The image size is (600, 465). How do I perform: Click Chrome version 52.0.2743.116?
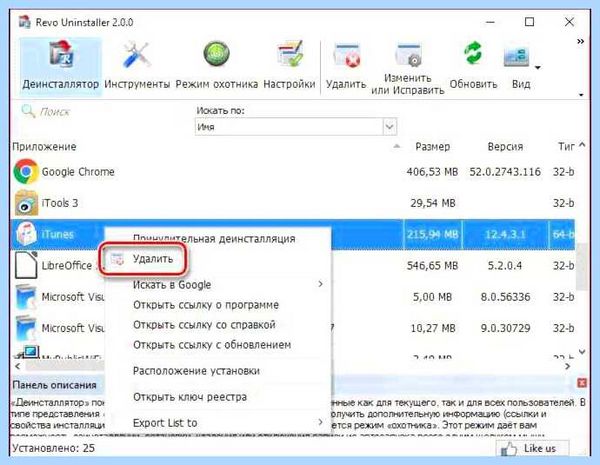(505, 172)
